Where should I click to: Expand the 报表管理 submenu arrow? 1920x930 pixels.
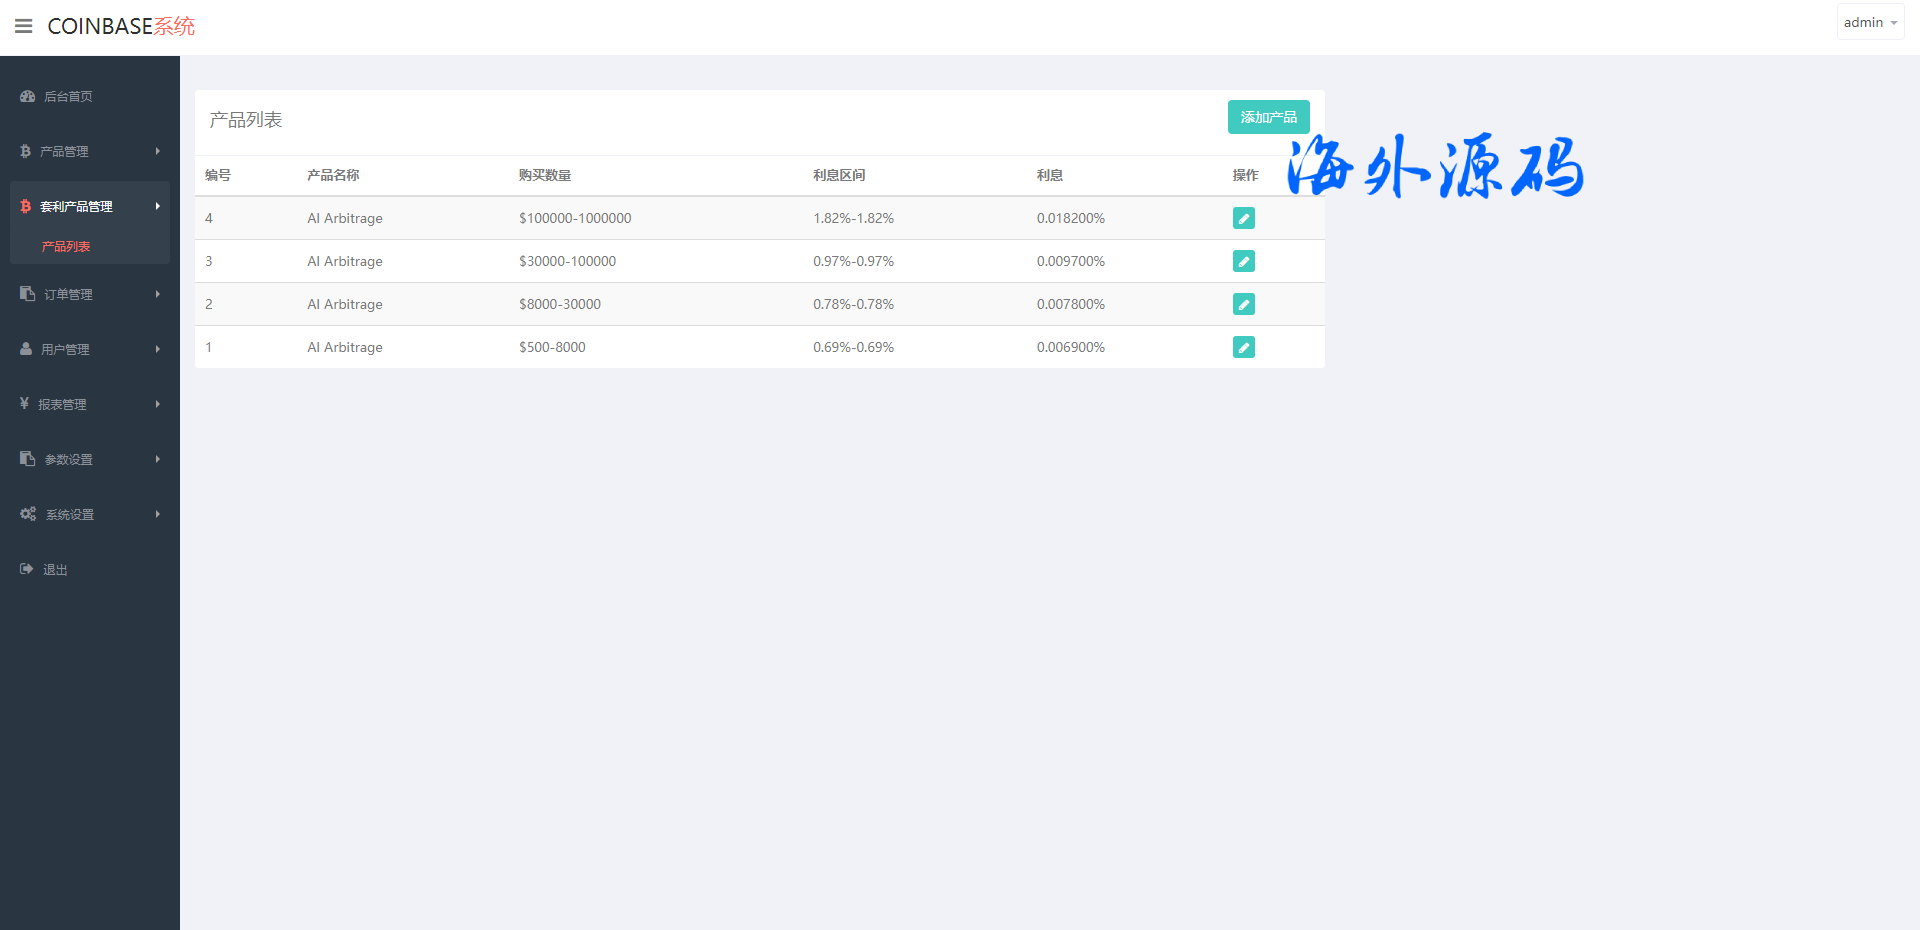[x=157, y=404]
